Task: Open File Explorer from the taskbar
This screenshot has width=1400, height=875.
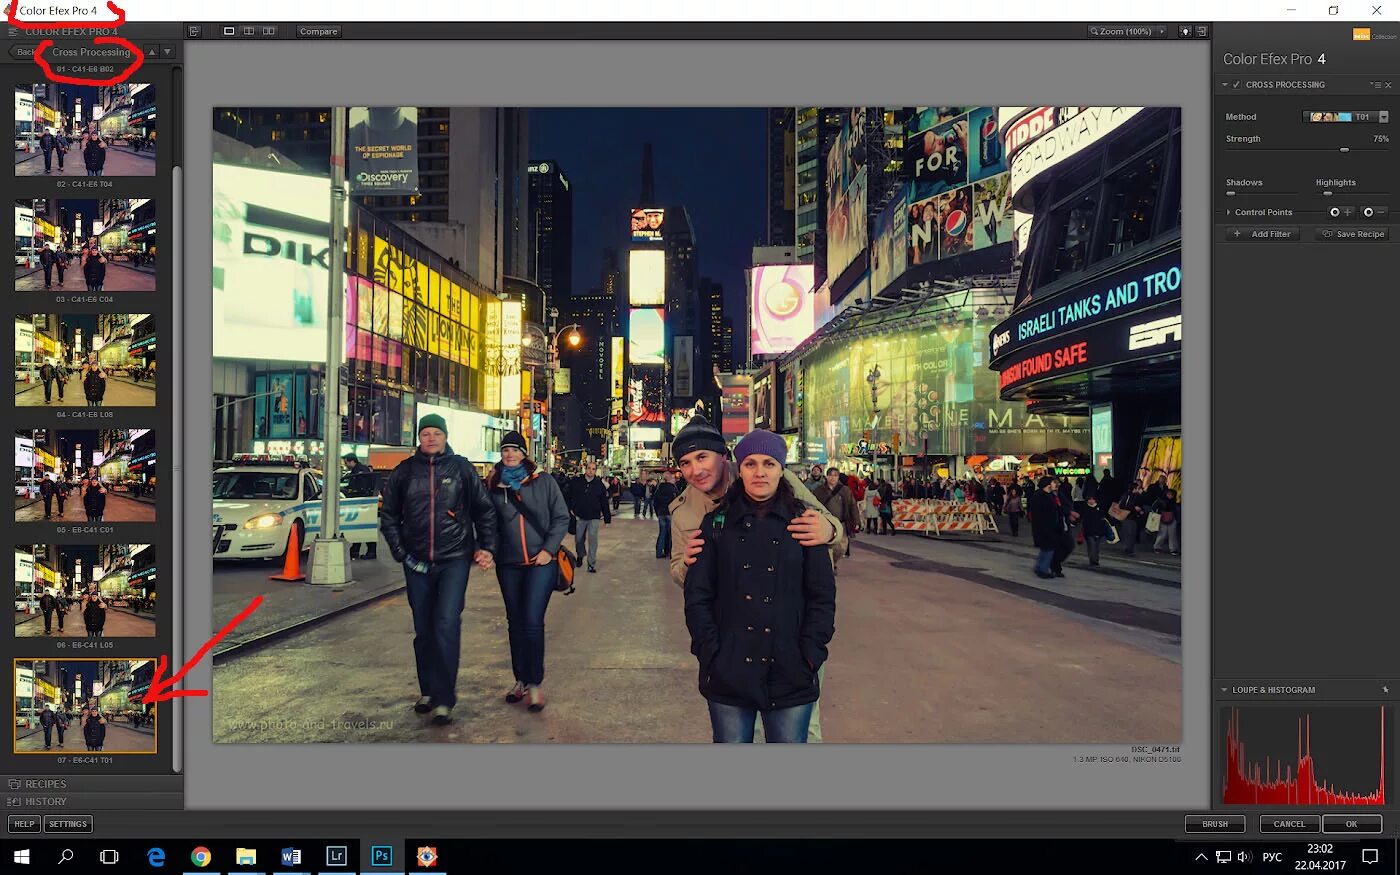Action: (x=246, y=856)
